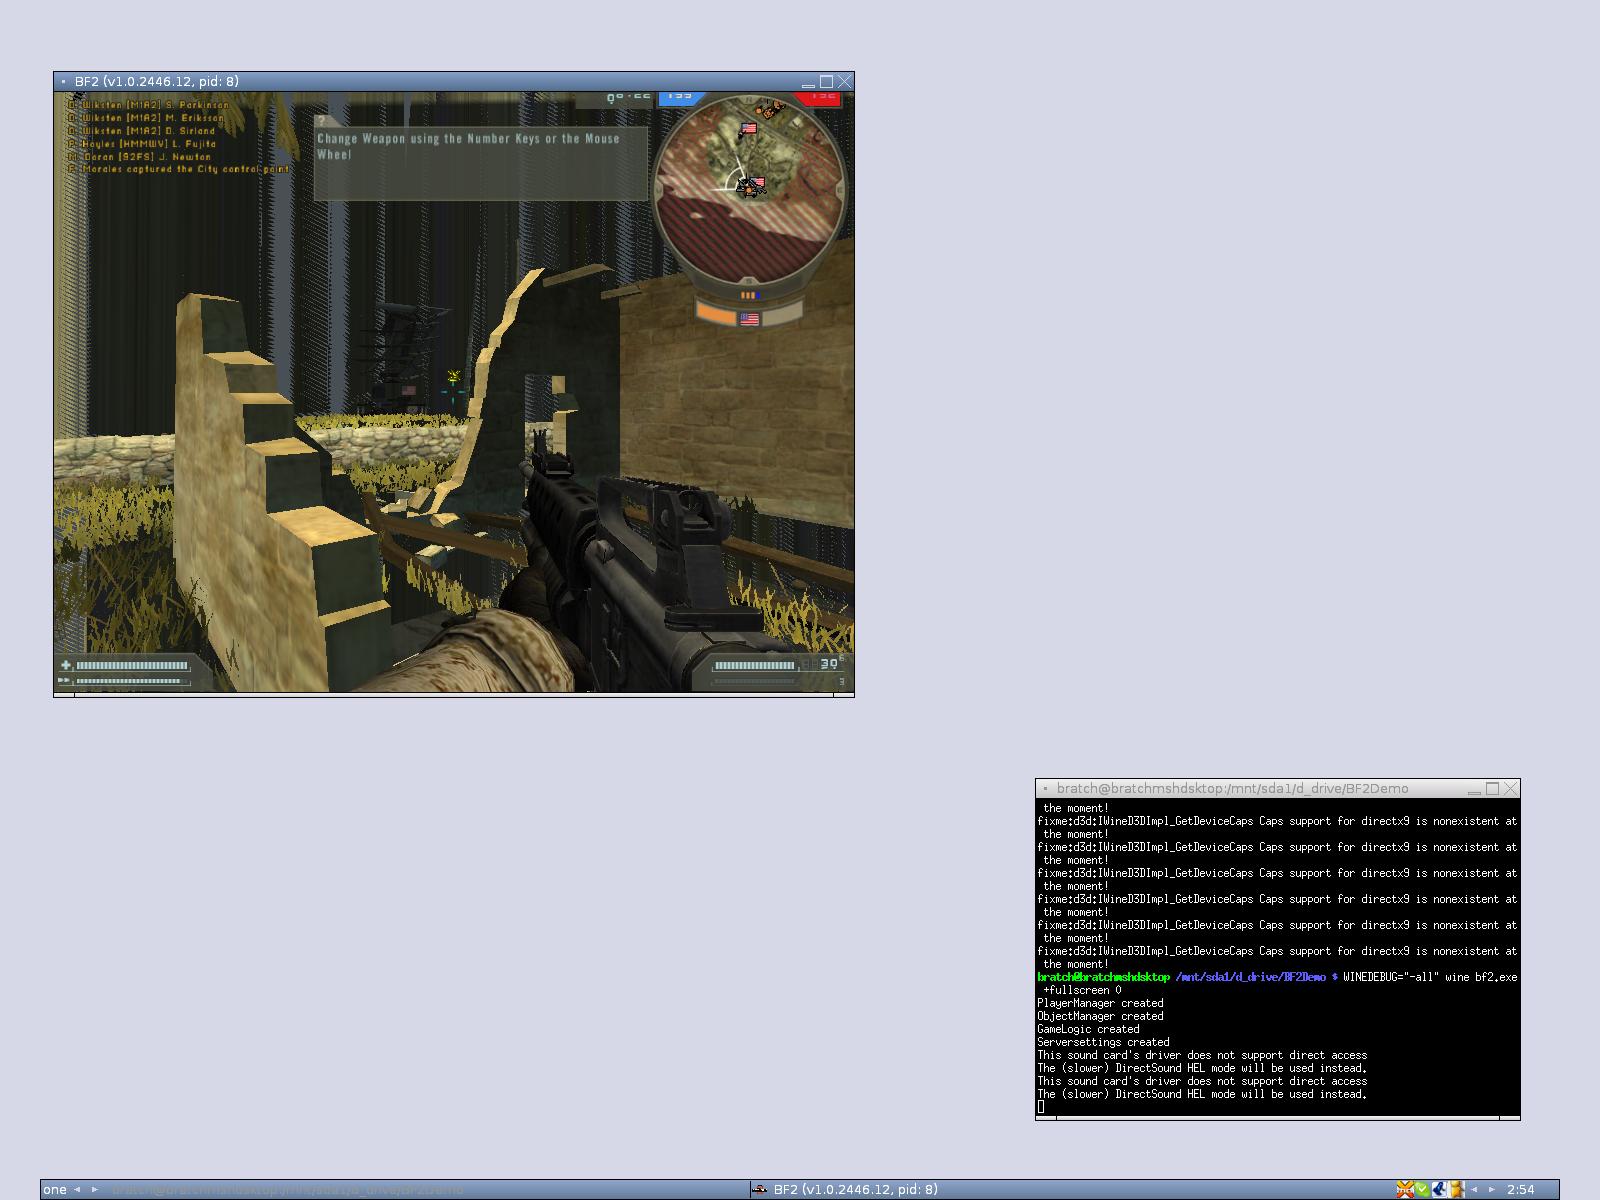Screen dimensions: 1600x1200
Task: Click the yellow objective marker above the crosshair
Action: tap(454, 377)
